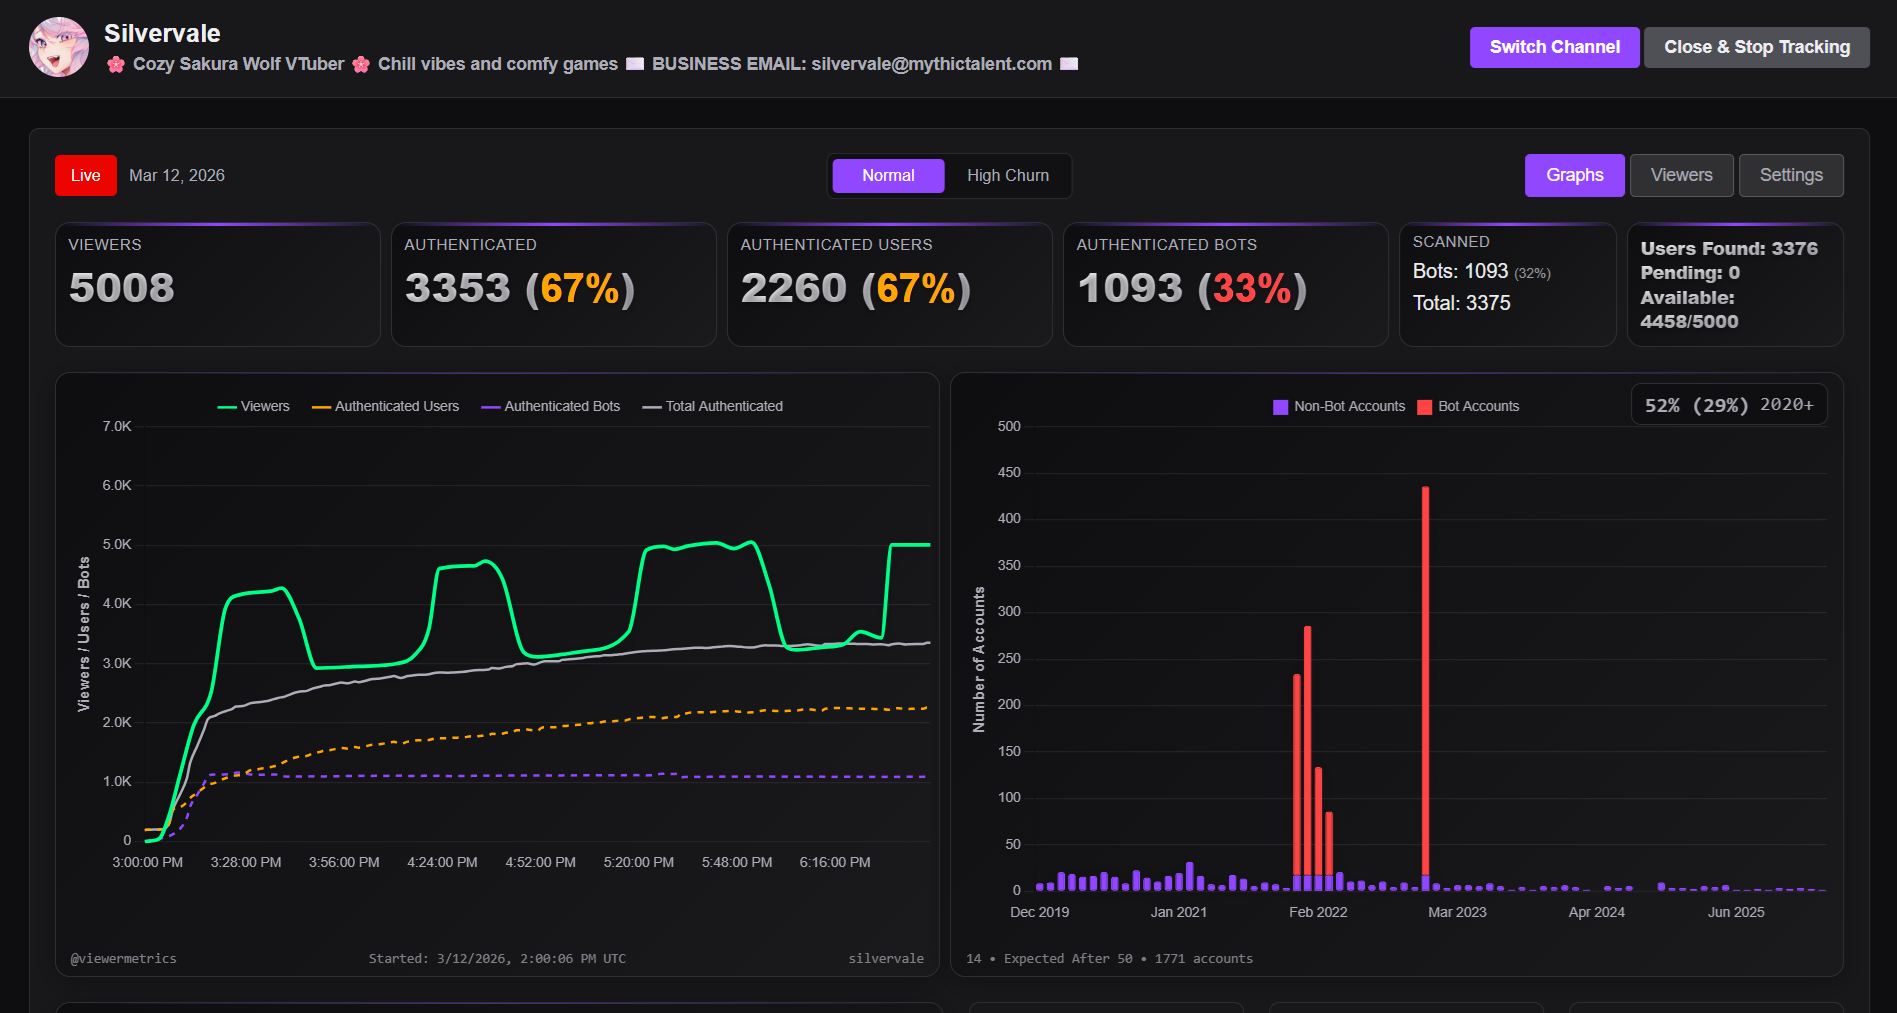Click the cherry blossom icon before Chill vibes
This screenshot has width=1897, height=1013.
(x=361, y=64)
